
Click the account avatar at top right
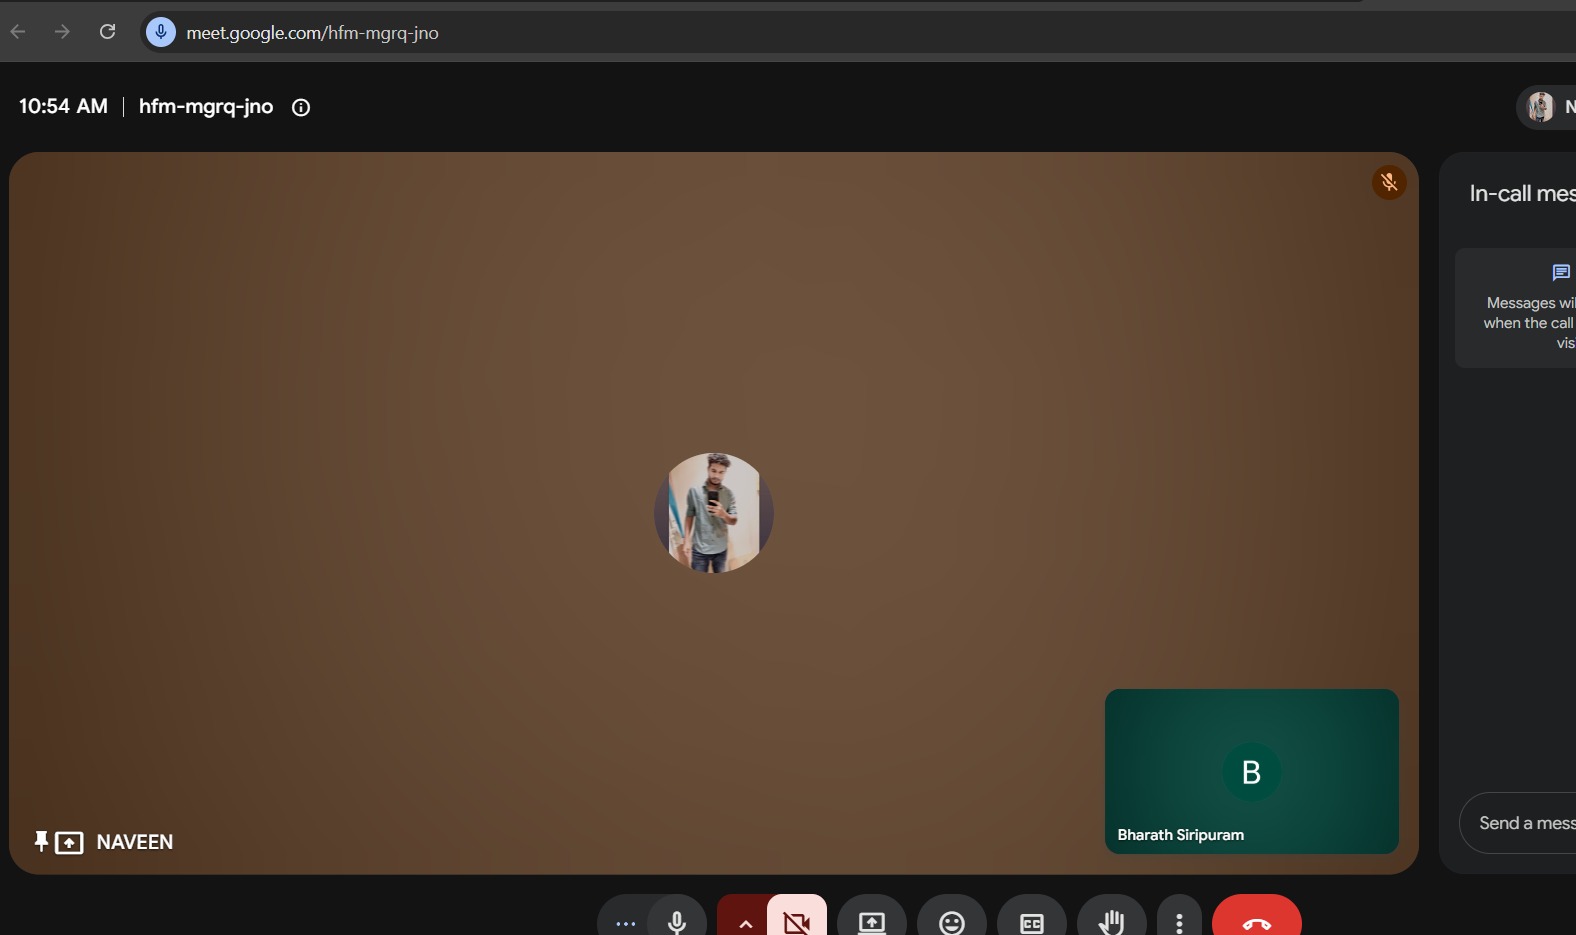[1541, 107]
